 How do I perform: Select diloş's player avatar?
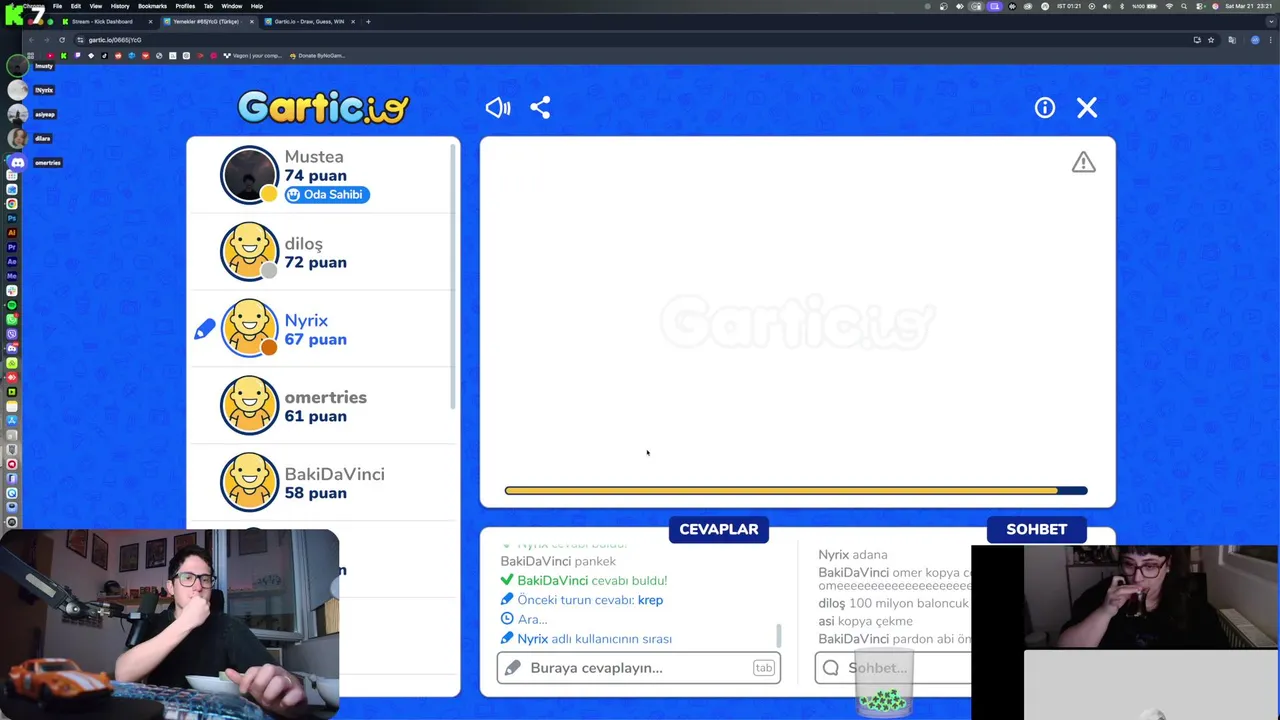click(249, 251)
